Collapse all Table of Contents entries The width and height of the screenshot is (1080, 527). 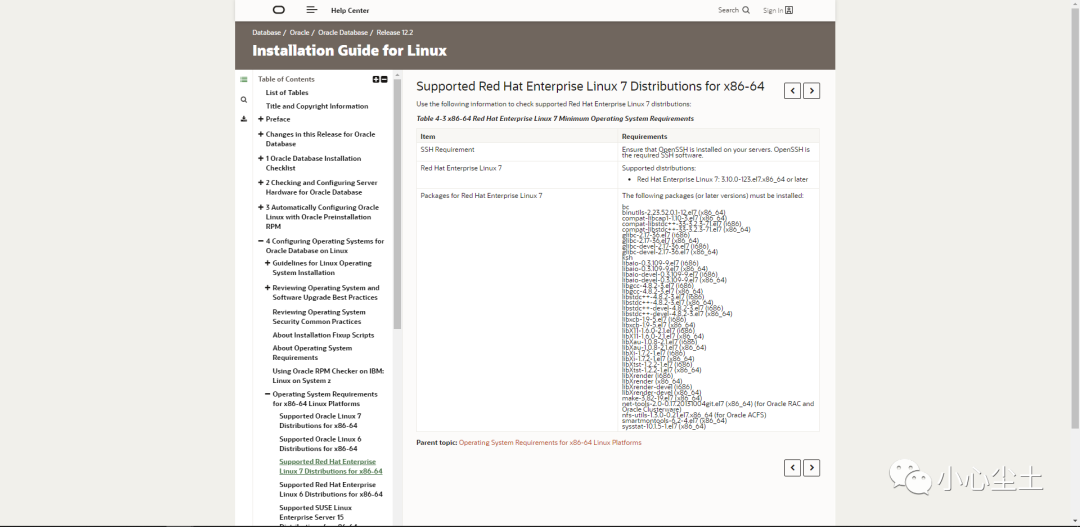[384, 79]
